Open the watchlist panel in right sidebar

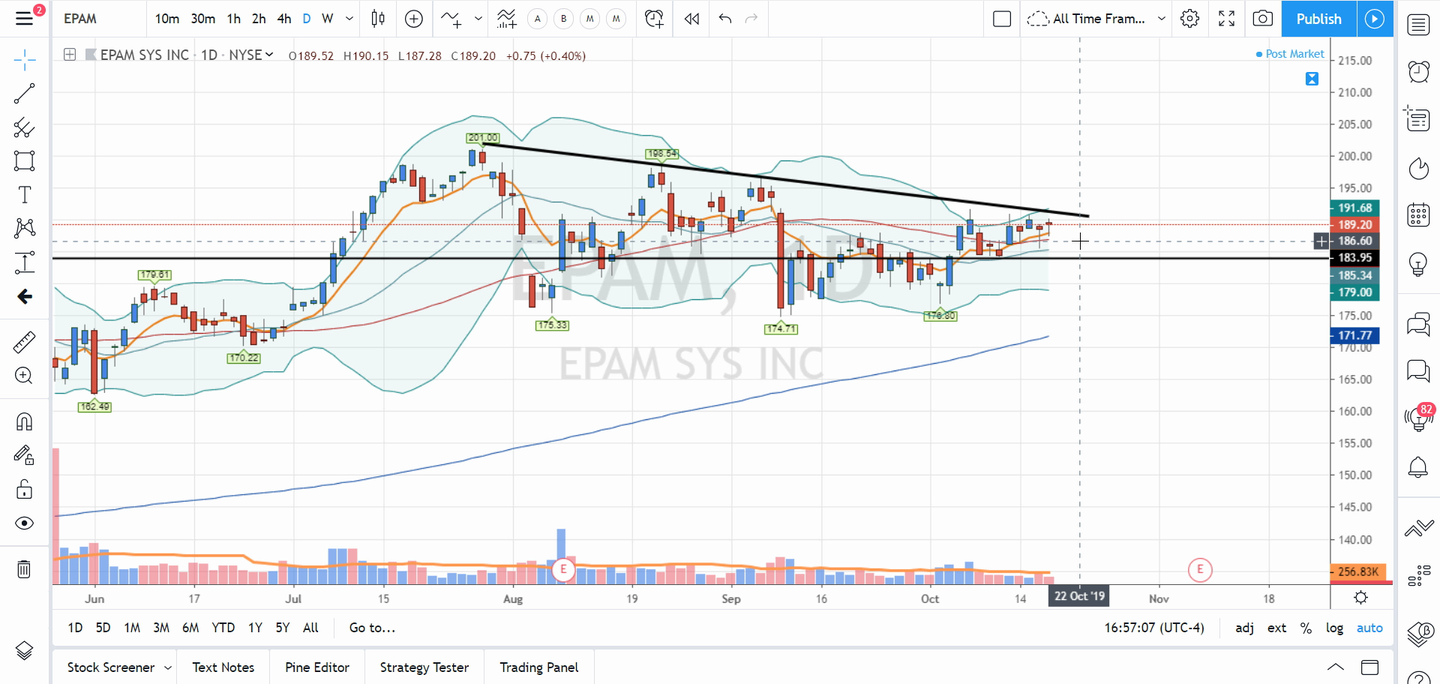coord(1418,26)
